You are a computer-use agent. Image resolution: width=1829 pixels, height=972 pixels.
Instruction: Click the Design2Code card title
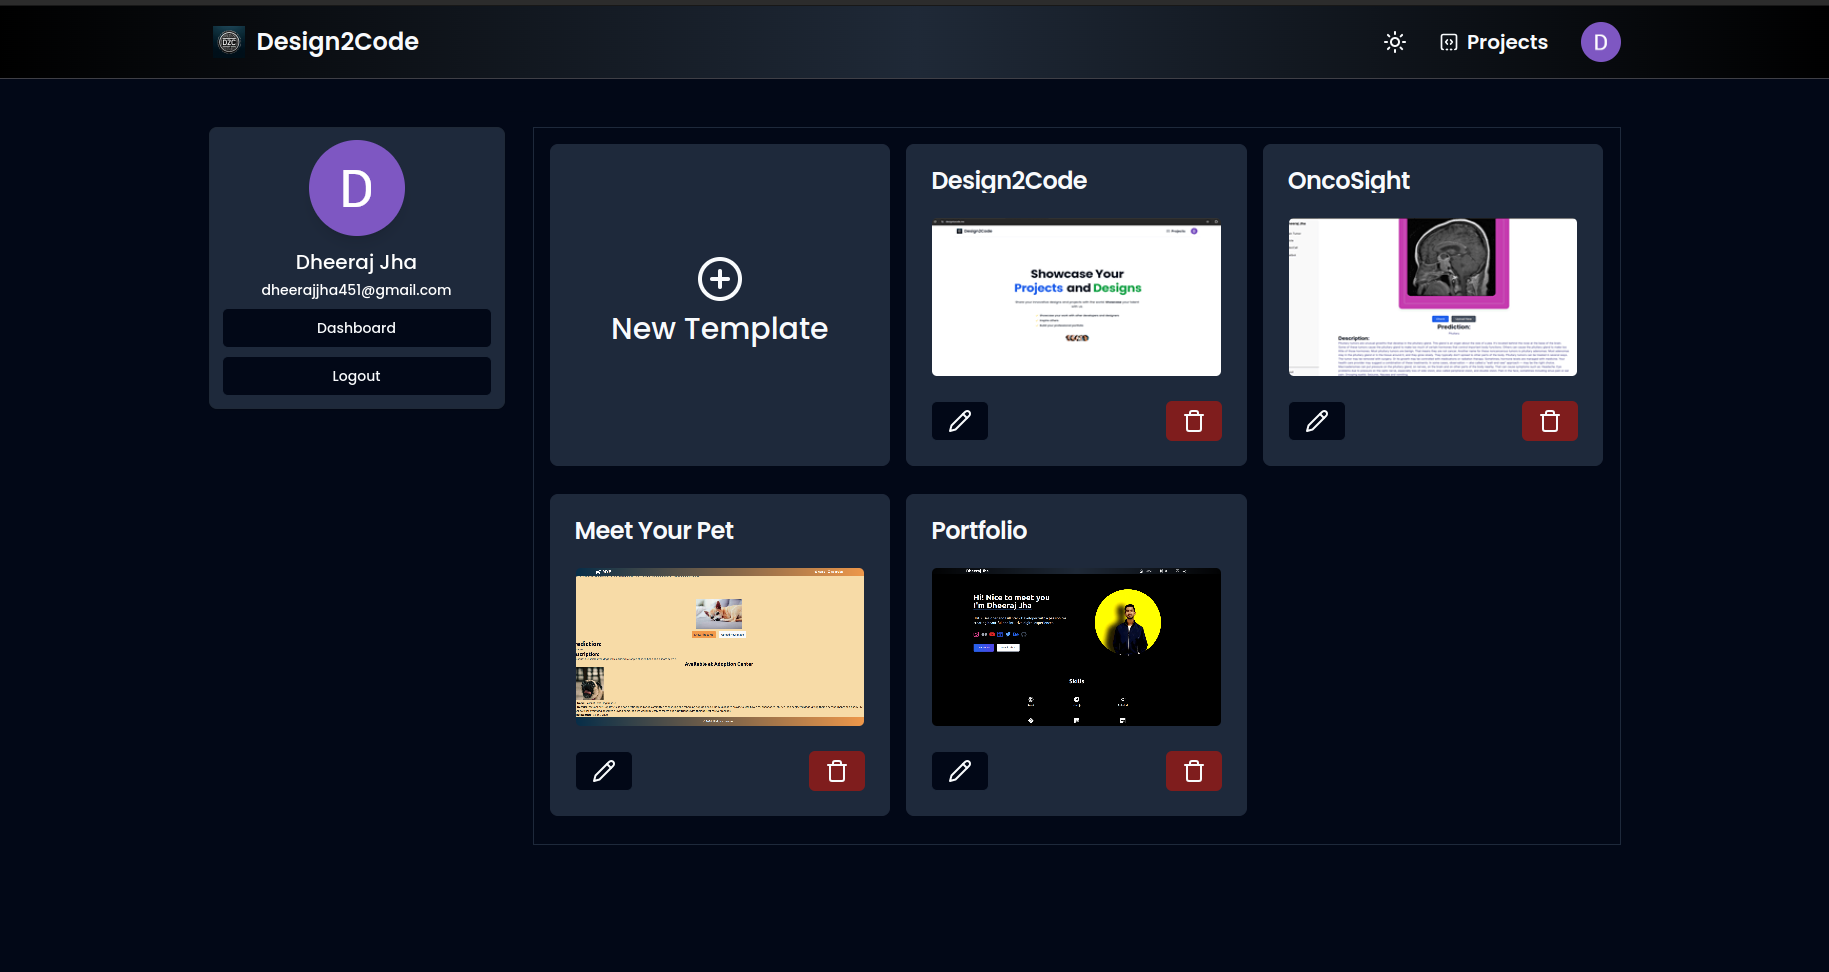pyautogui.click(x=1009, y=181)
